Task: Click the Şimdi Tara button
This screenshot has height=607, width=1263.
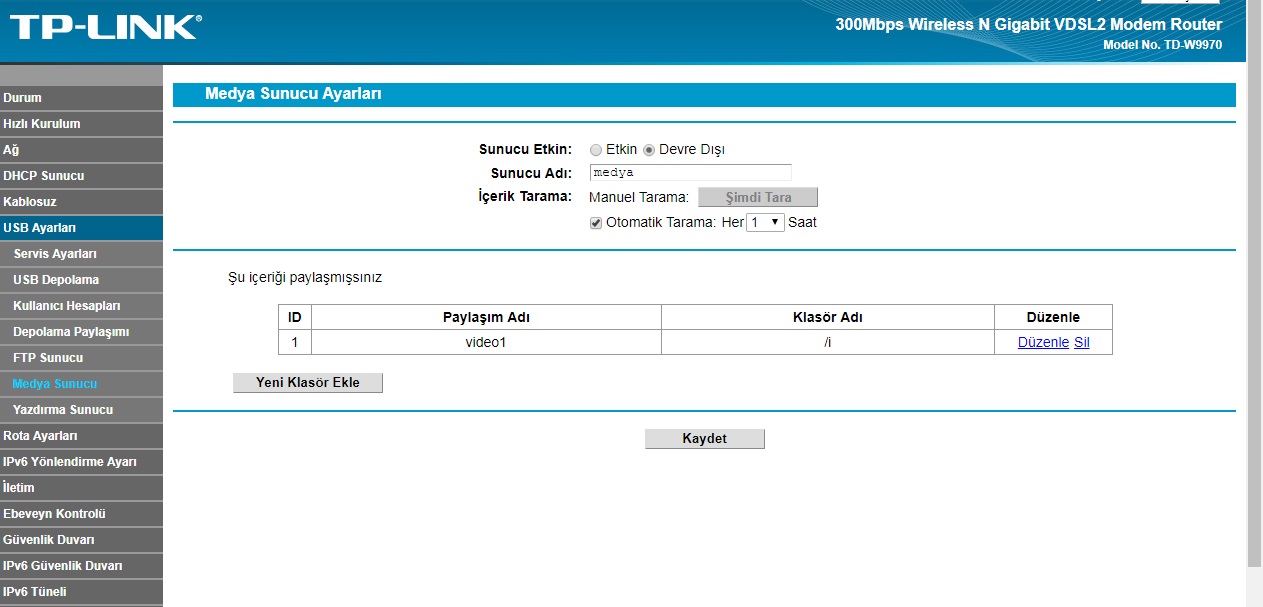Action: (758, 197)
